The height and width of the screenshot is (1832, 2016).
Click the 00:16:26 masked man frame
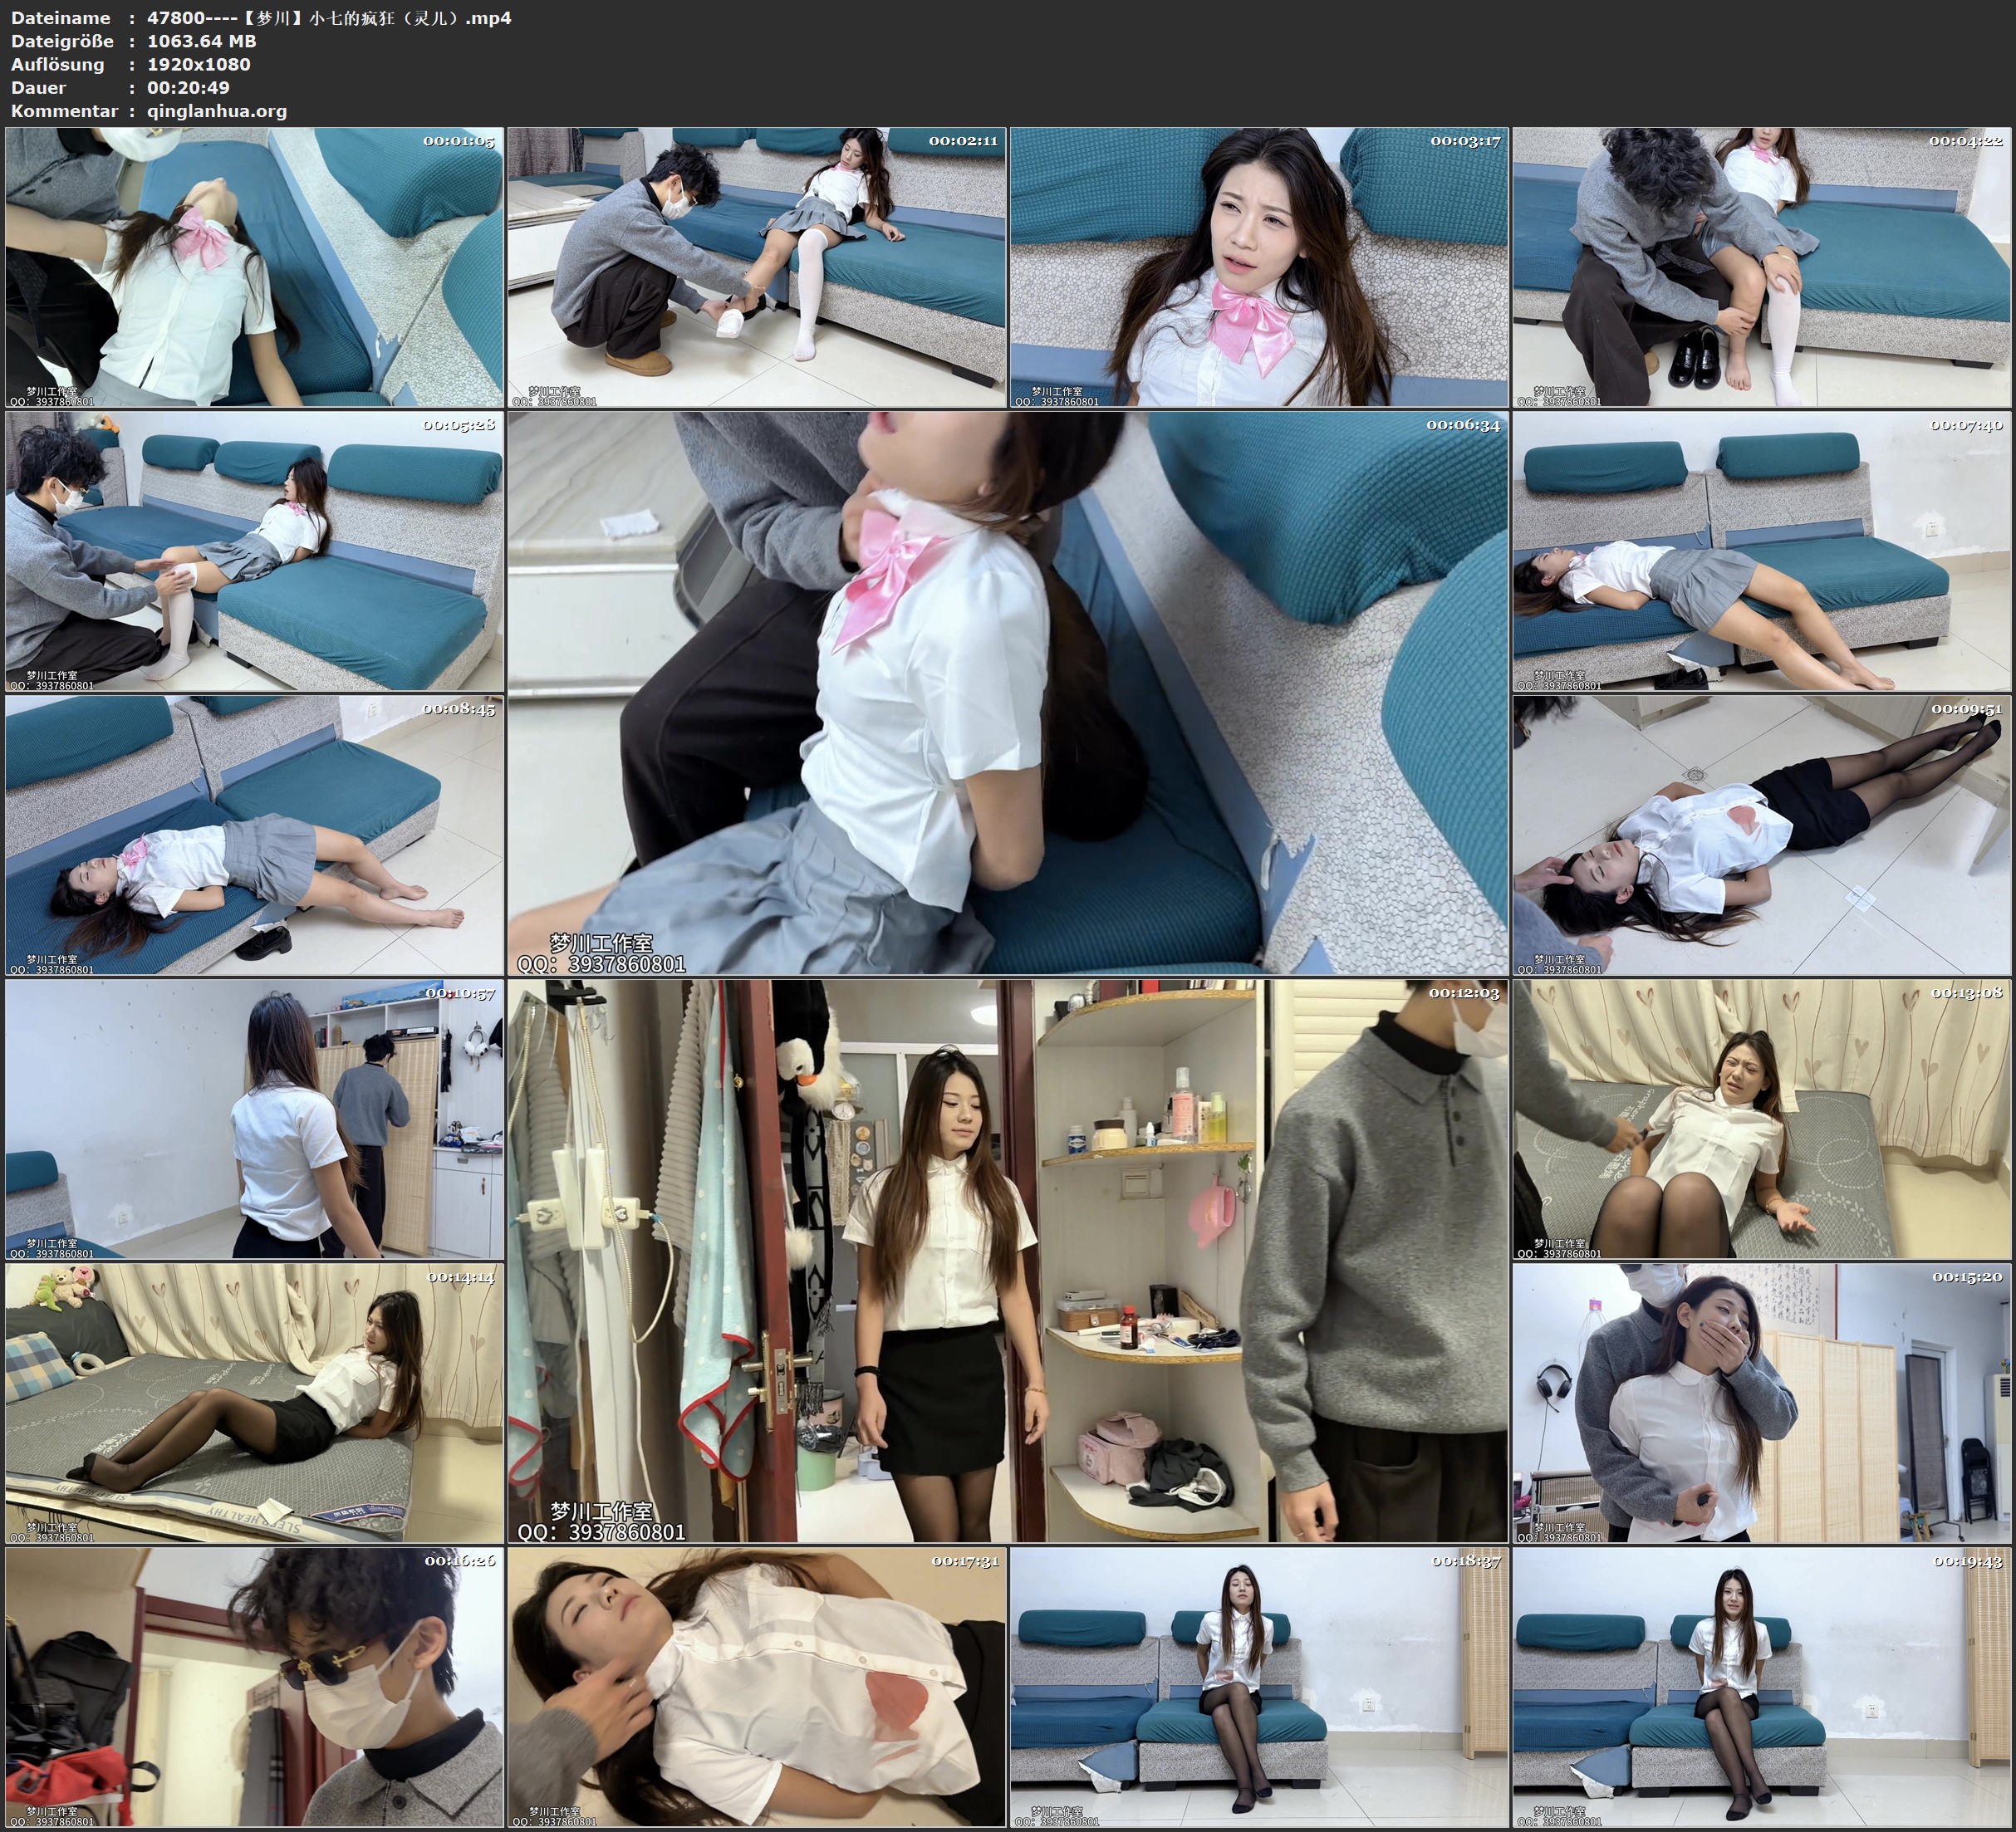point(254,1687)
